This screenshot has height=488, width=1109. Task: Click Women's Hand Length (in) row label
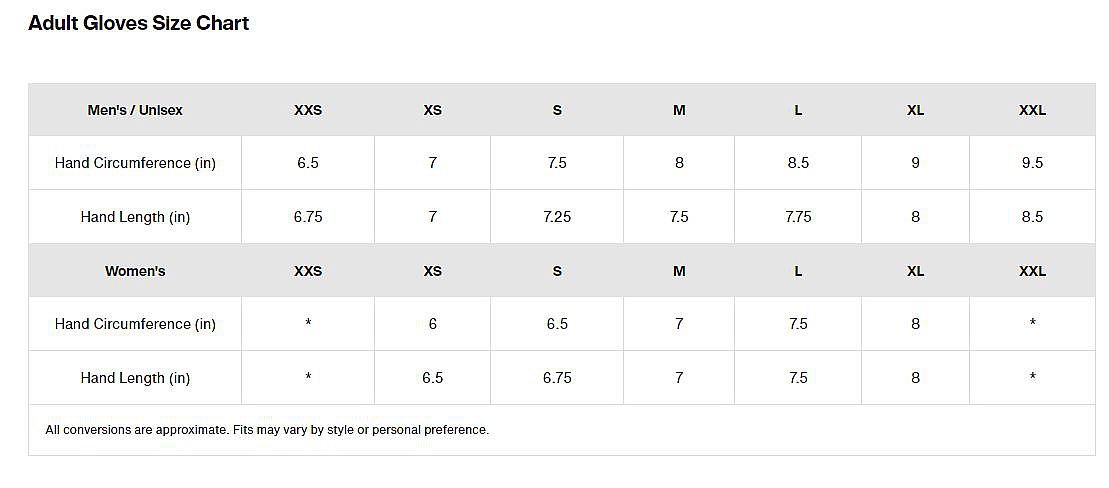tap(135, 378)
